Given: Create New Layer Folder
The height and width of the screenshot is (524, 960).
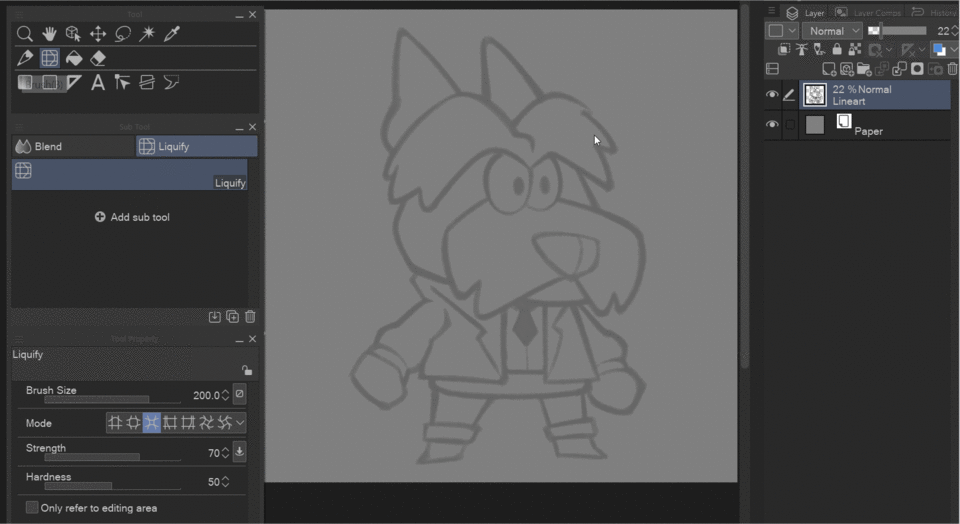Looking at the screenshot, I should (x=864, y=69).
